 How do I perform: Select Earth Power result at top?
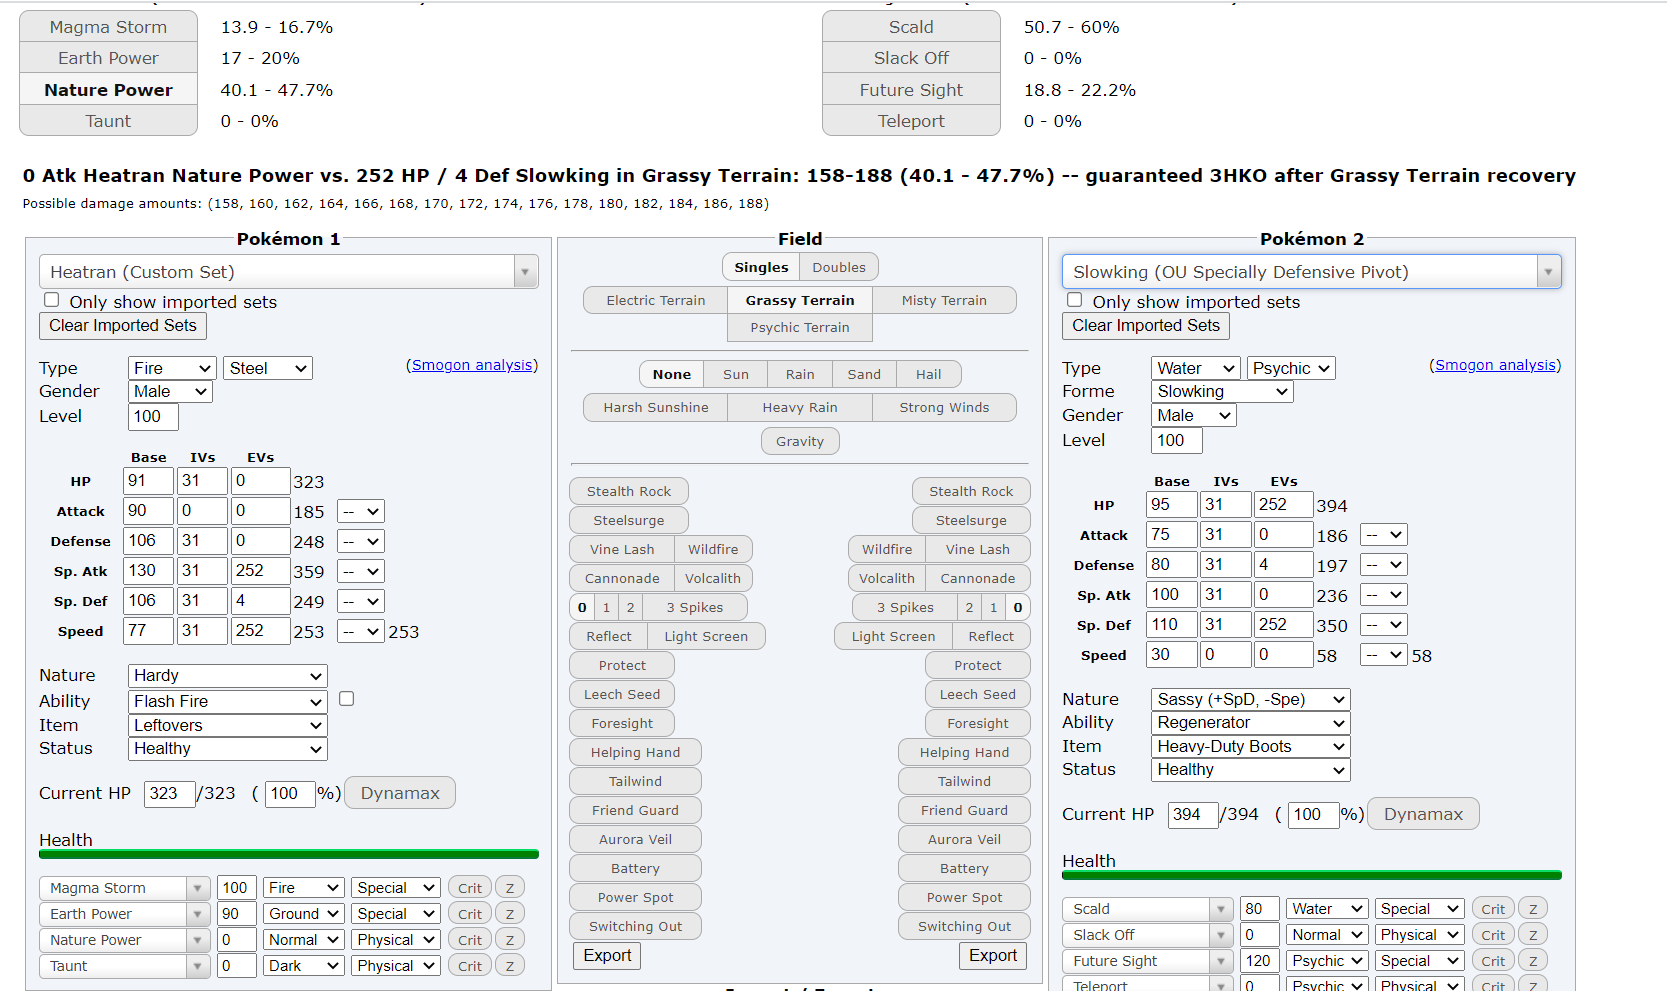(109, 58)
